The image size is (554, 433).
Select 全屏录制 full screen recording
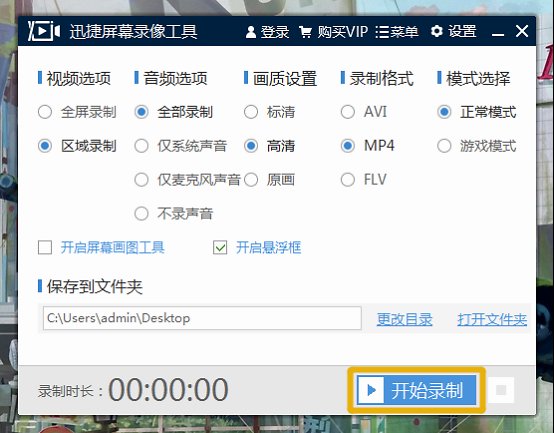point(77,112)
